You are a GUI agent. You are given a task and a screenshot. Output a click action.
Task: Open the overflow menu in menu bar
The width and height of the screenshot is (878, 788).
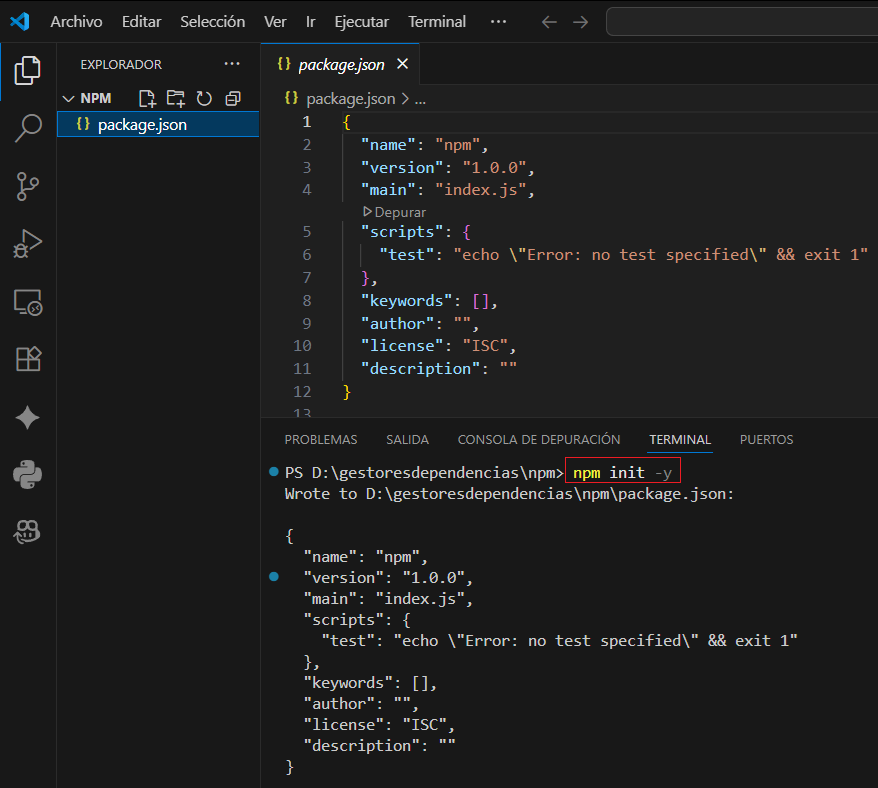(499, 21)
